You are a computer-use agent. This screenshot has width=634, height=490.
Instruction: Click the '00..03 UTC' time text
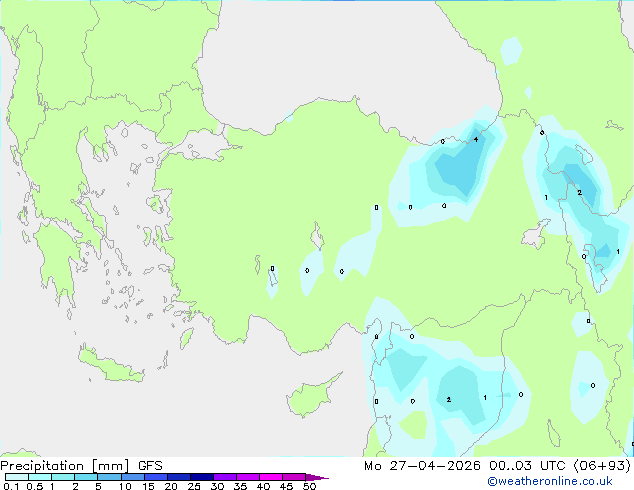[527, 466]
